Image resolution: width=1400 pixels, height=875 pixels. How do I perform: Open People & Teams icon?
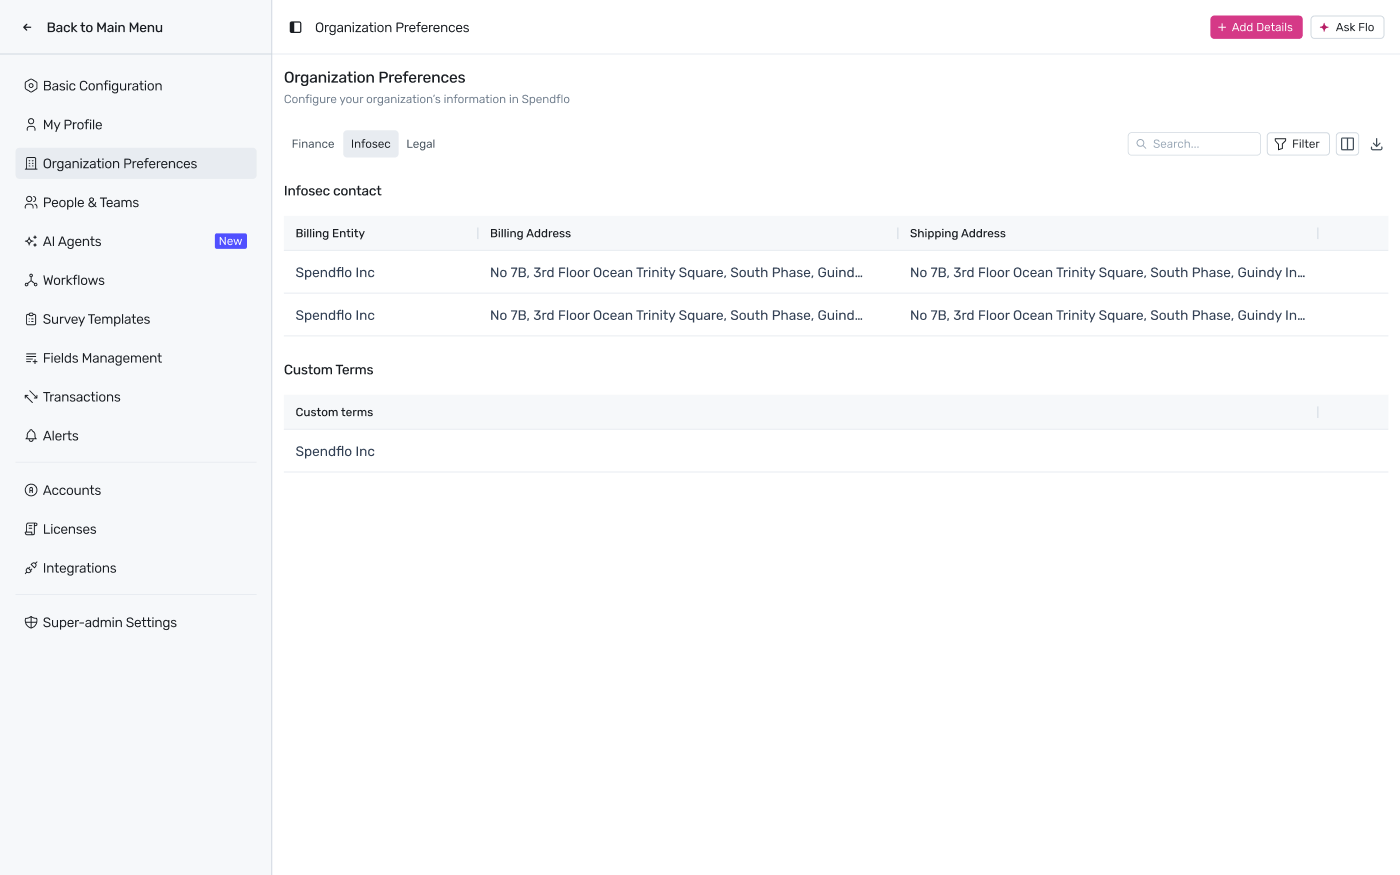(31, 203)
